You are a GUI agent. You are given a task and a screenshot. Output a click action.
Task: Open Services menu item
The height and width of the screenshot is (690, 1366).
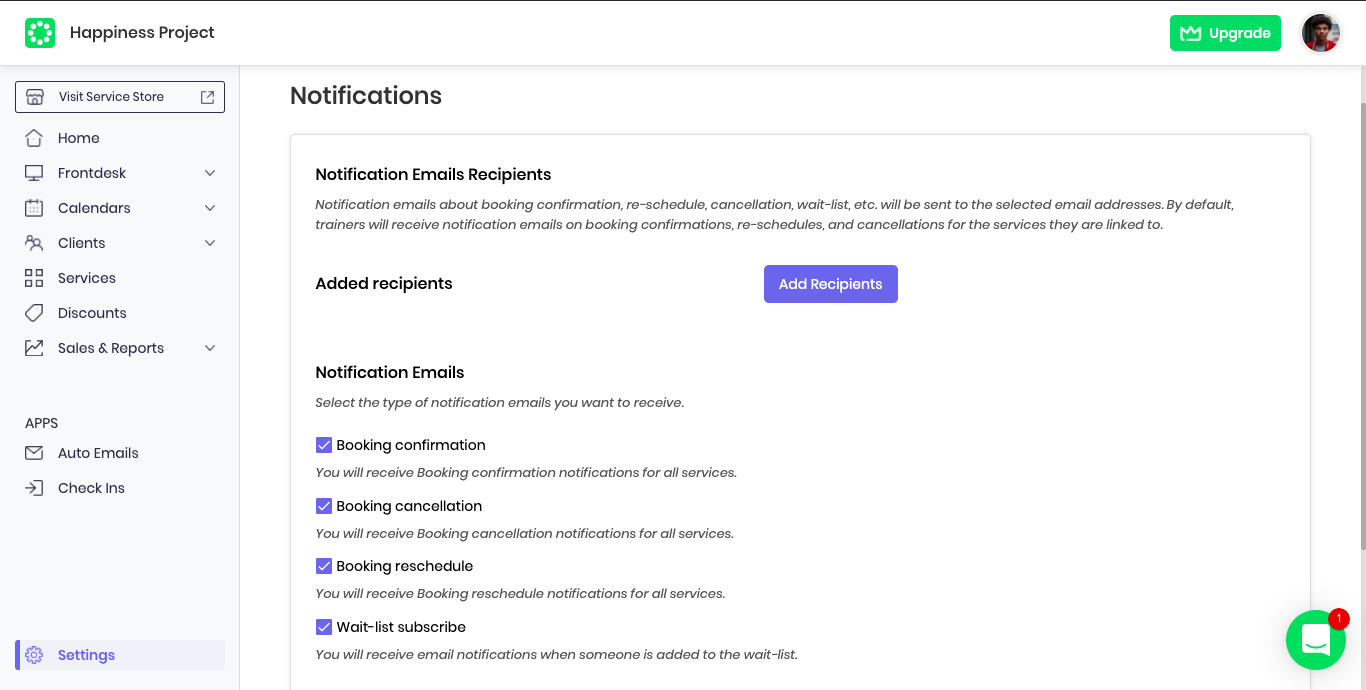[x=120, y=278]
